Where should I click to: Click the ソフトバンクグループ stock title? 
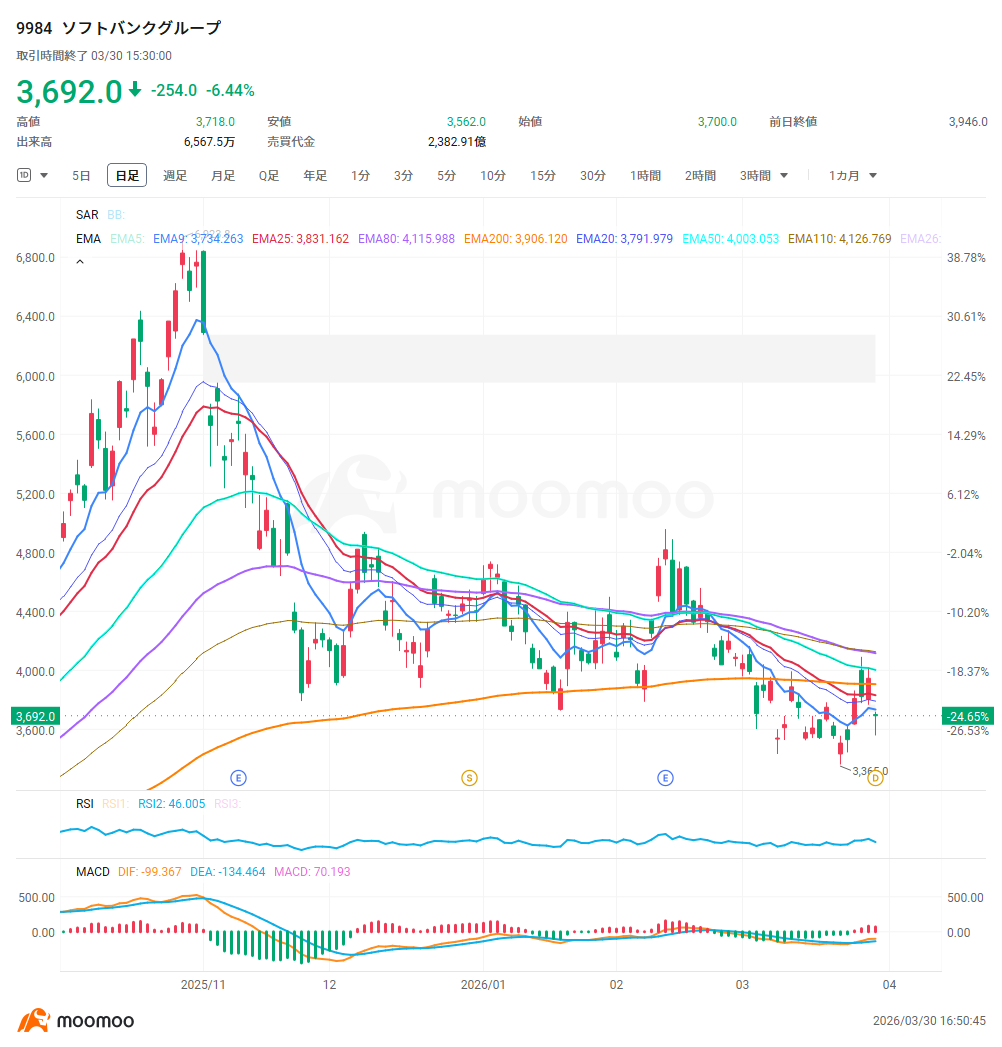point(141,28)
